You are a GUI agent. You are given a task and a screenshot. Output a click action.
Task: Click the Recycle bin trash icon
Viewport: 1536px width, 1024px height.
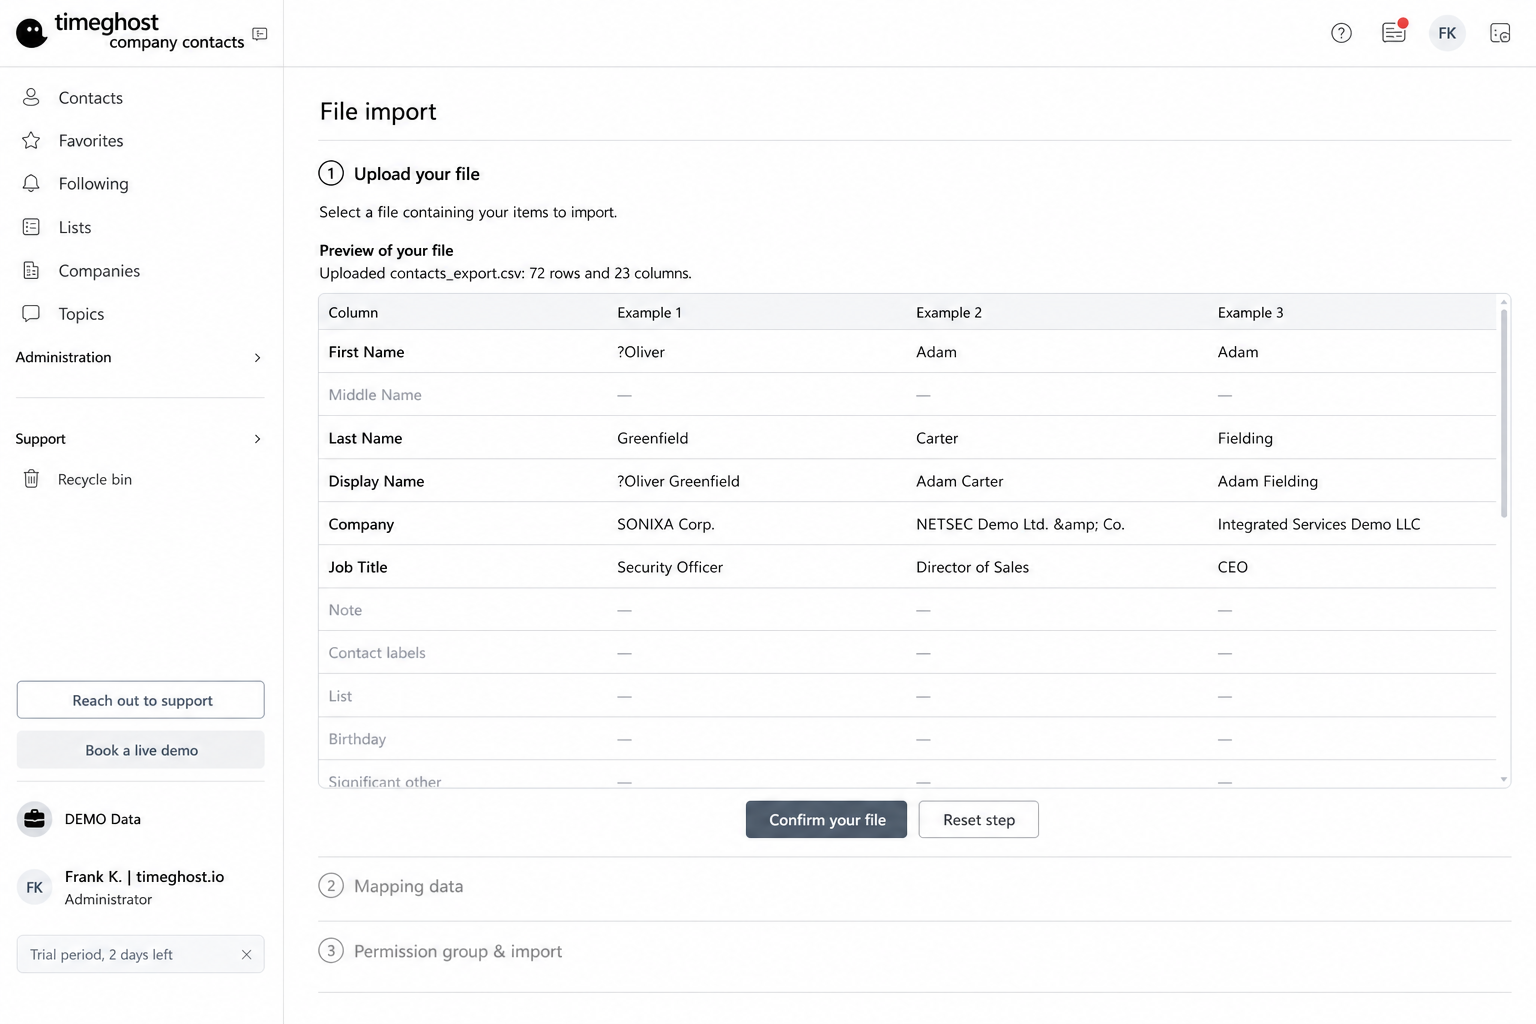pyautogui.click(x=31, y=479)
